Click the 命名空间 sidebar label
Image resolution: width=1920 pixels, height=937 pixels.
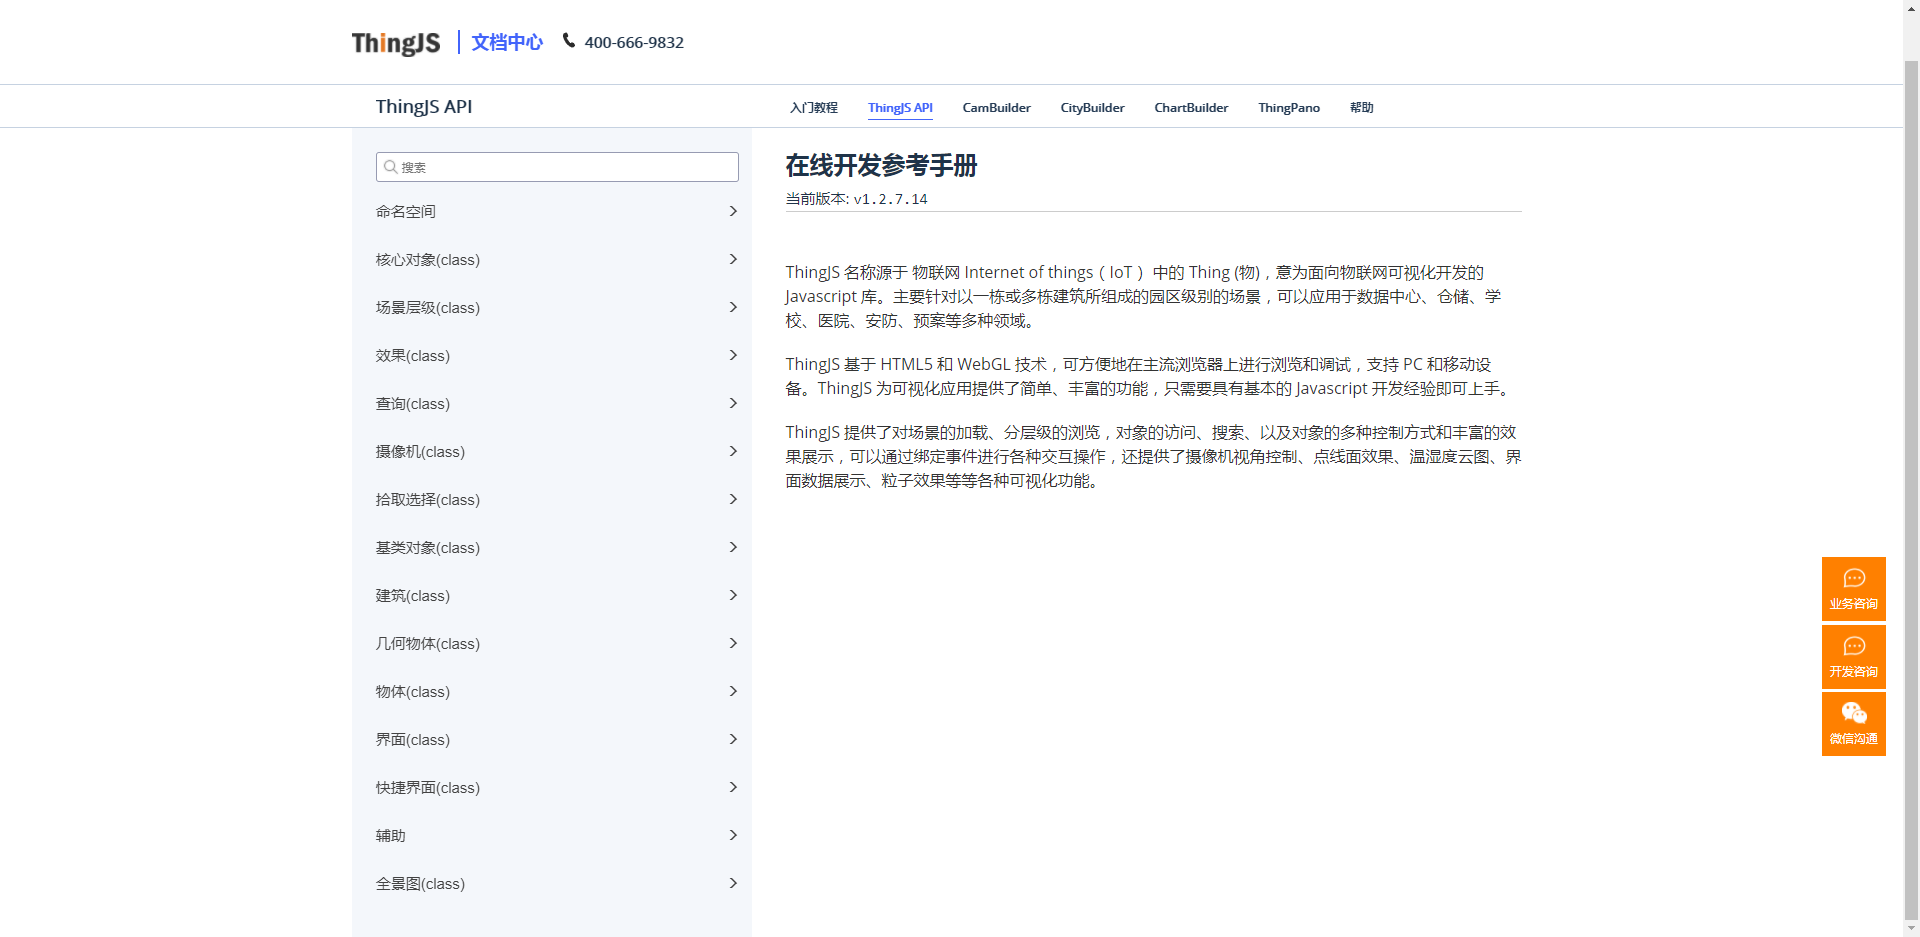pyautogui.click(x=406, y=211)
